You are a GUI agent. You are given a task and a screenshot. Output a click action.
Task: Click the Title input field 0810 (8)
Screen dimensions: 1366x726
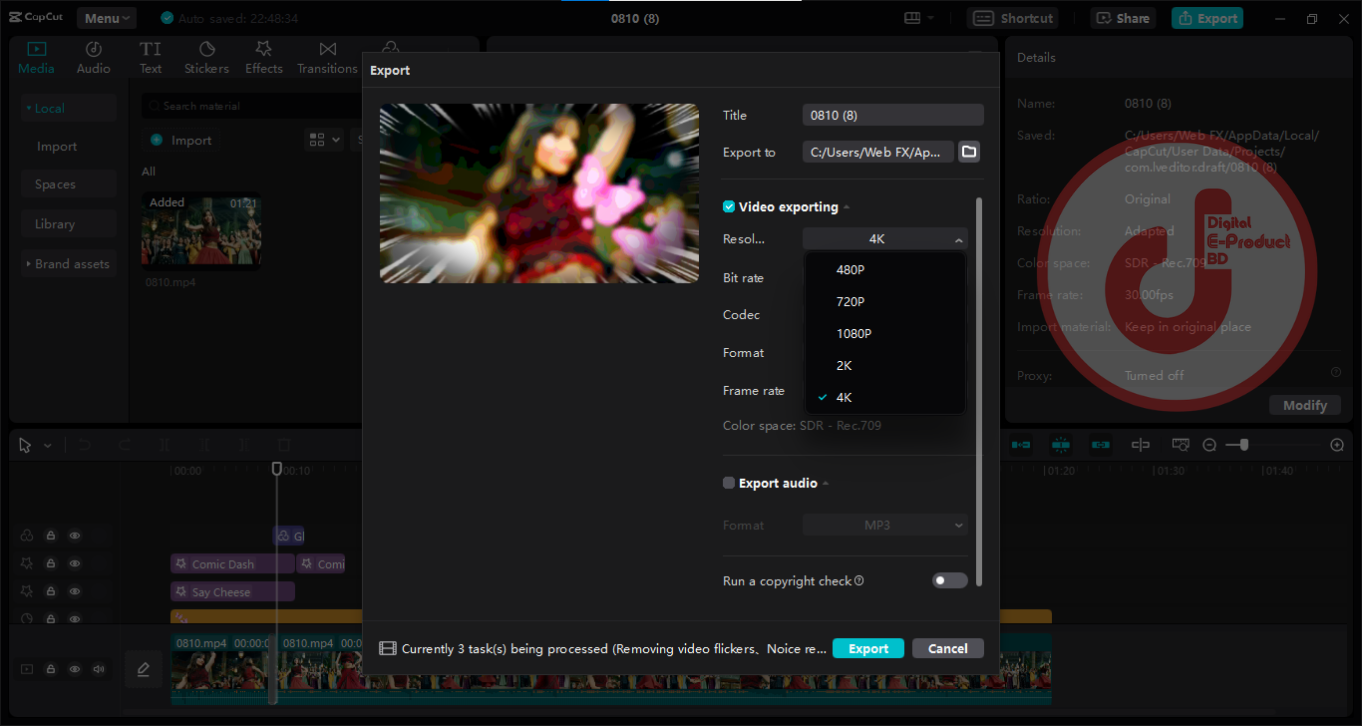893,115
